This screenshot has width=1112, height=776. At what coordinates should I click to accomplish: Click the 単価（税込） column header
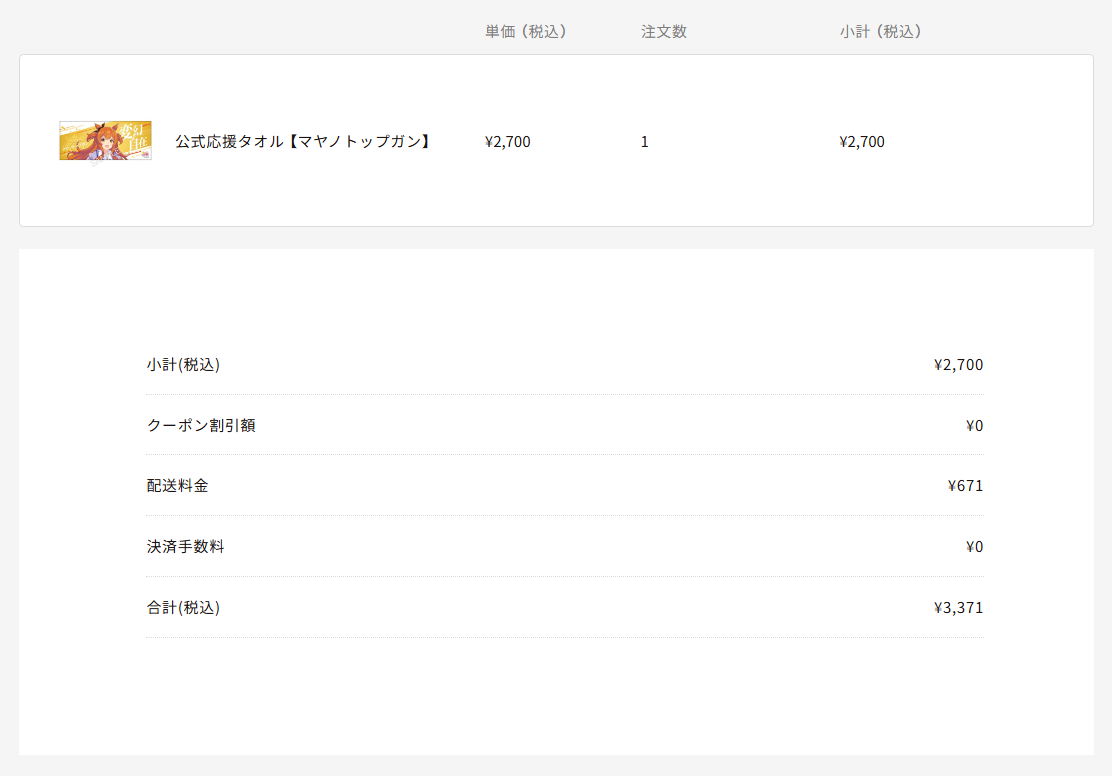(526, 31)
